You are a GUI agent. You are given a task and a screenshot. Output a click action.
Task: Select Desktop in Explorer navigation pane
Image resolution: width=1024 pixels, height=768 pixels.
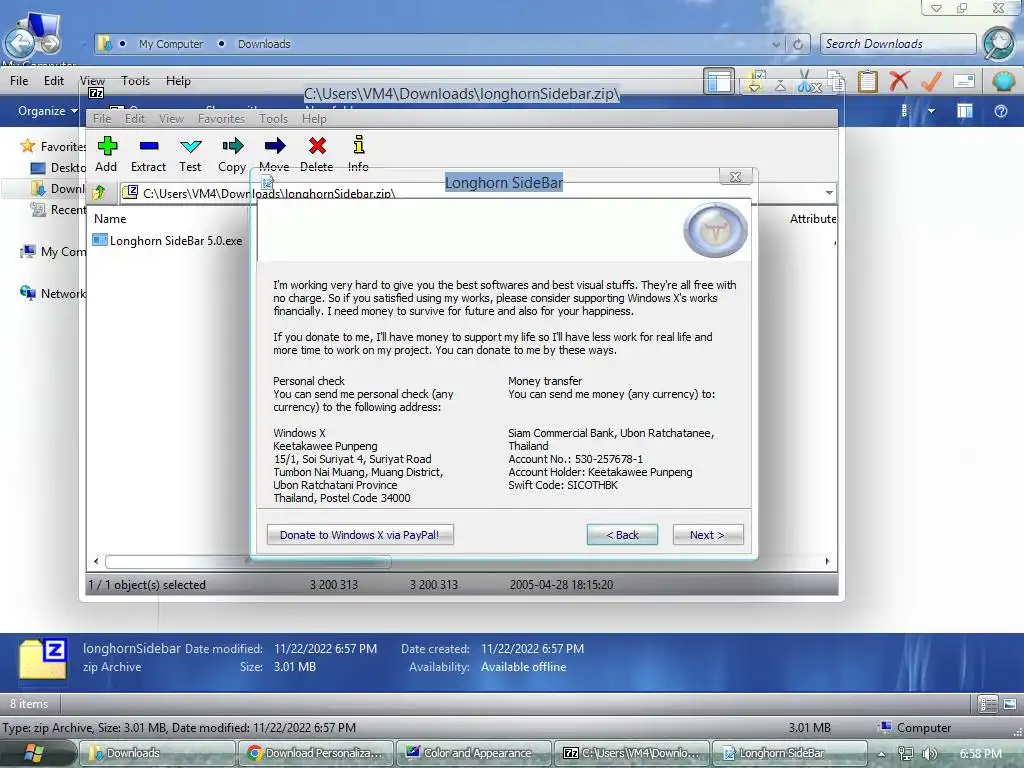[59, 168]
